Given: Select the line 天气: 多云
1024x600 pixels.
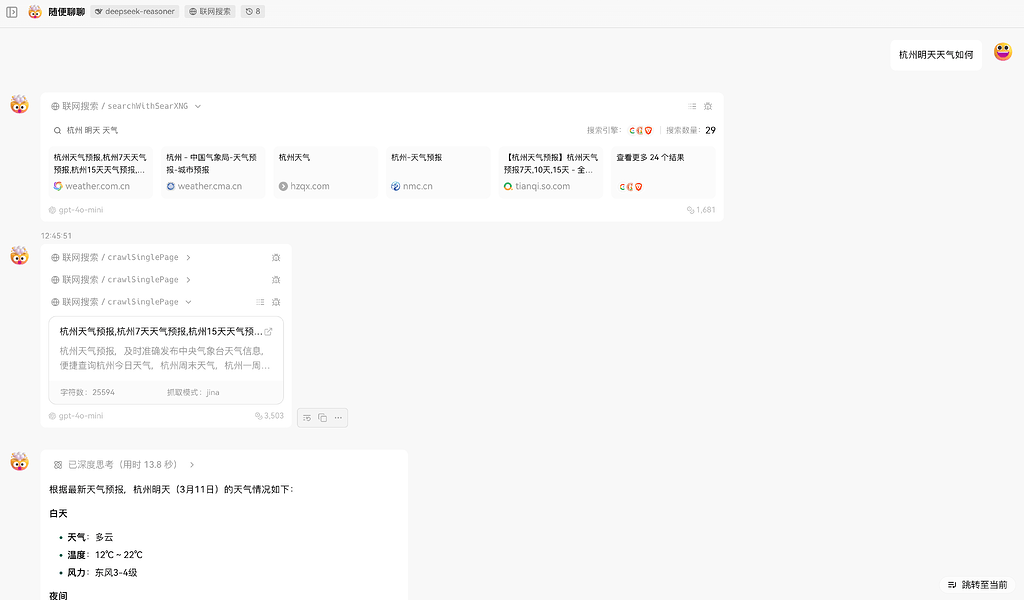Looking at the screenshot, I should pyautogui.click(x=90, y=537).
